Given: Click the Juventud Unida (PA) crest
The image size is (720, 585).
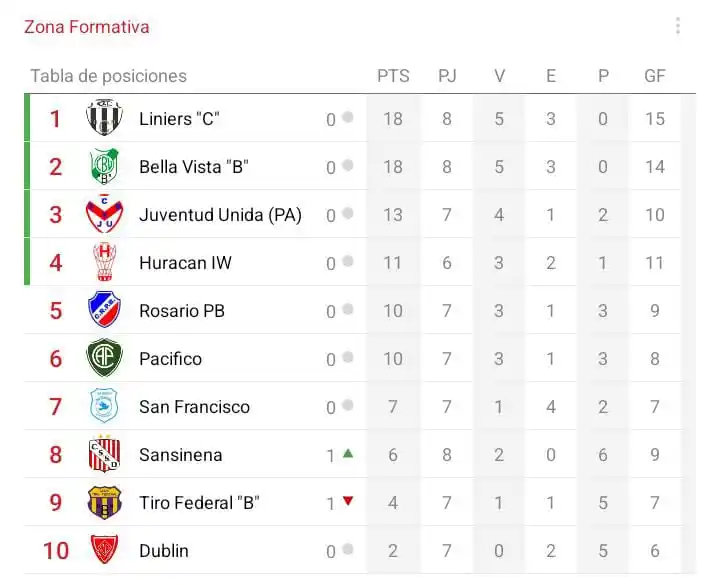Looking at the screenshot, I should (x=104, y=214).
